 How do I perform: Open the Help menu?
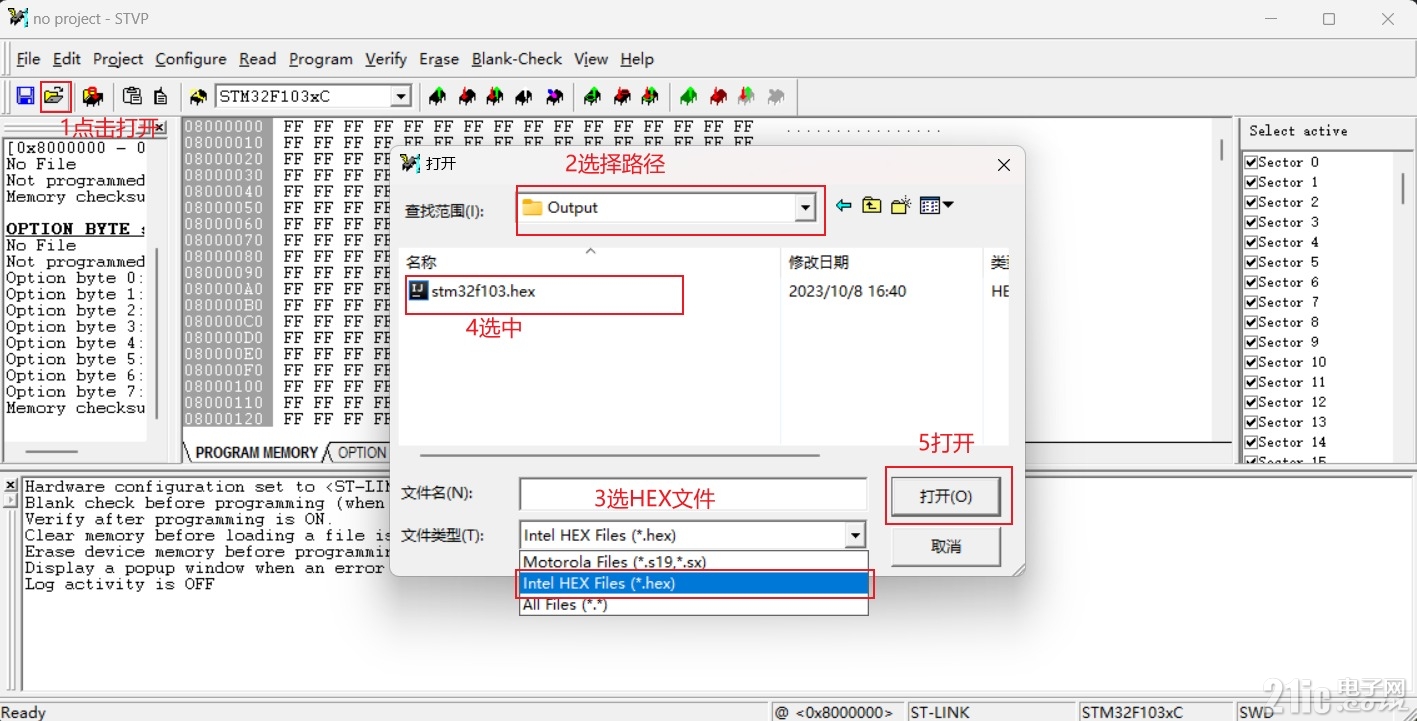(x=637, y=59)
